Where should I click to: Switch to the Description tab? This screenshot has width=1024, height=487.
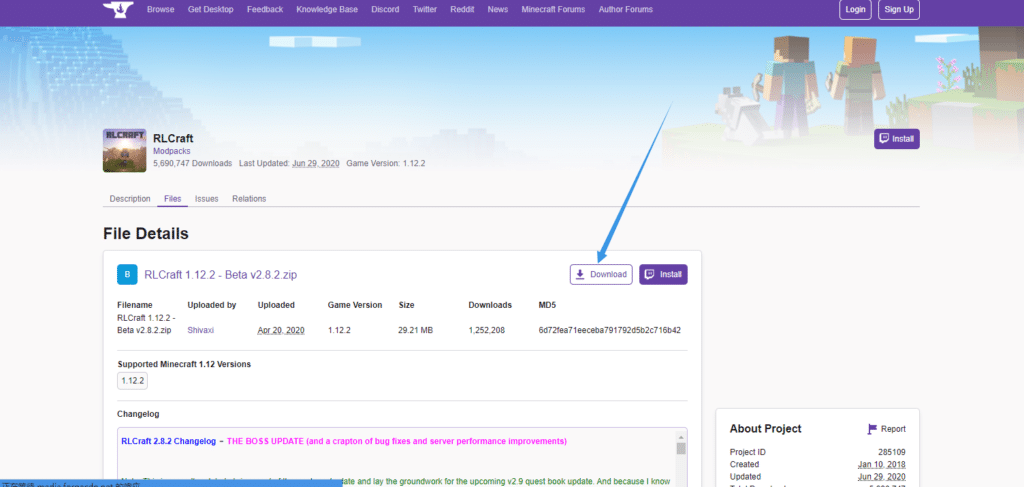pyautogui.click(x=130, y=199)
